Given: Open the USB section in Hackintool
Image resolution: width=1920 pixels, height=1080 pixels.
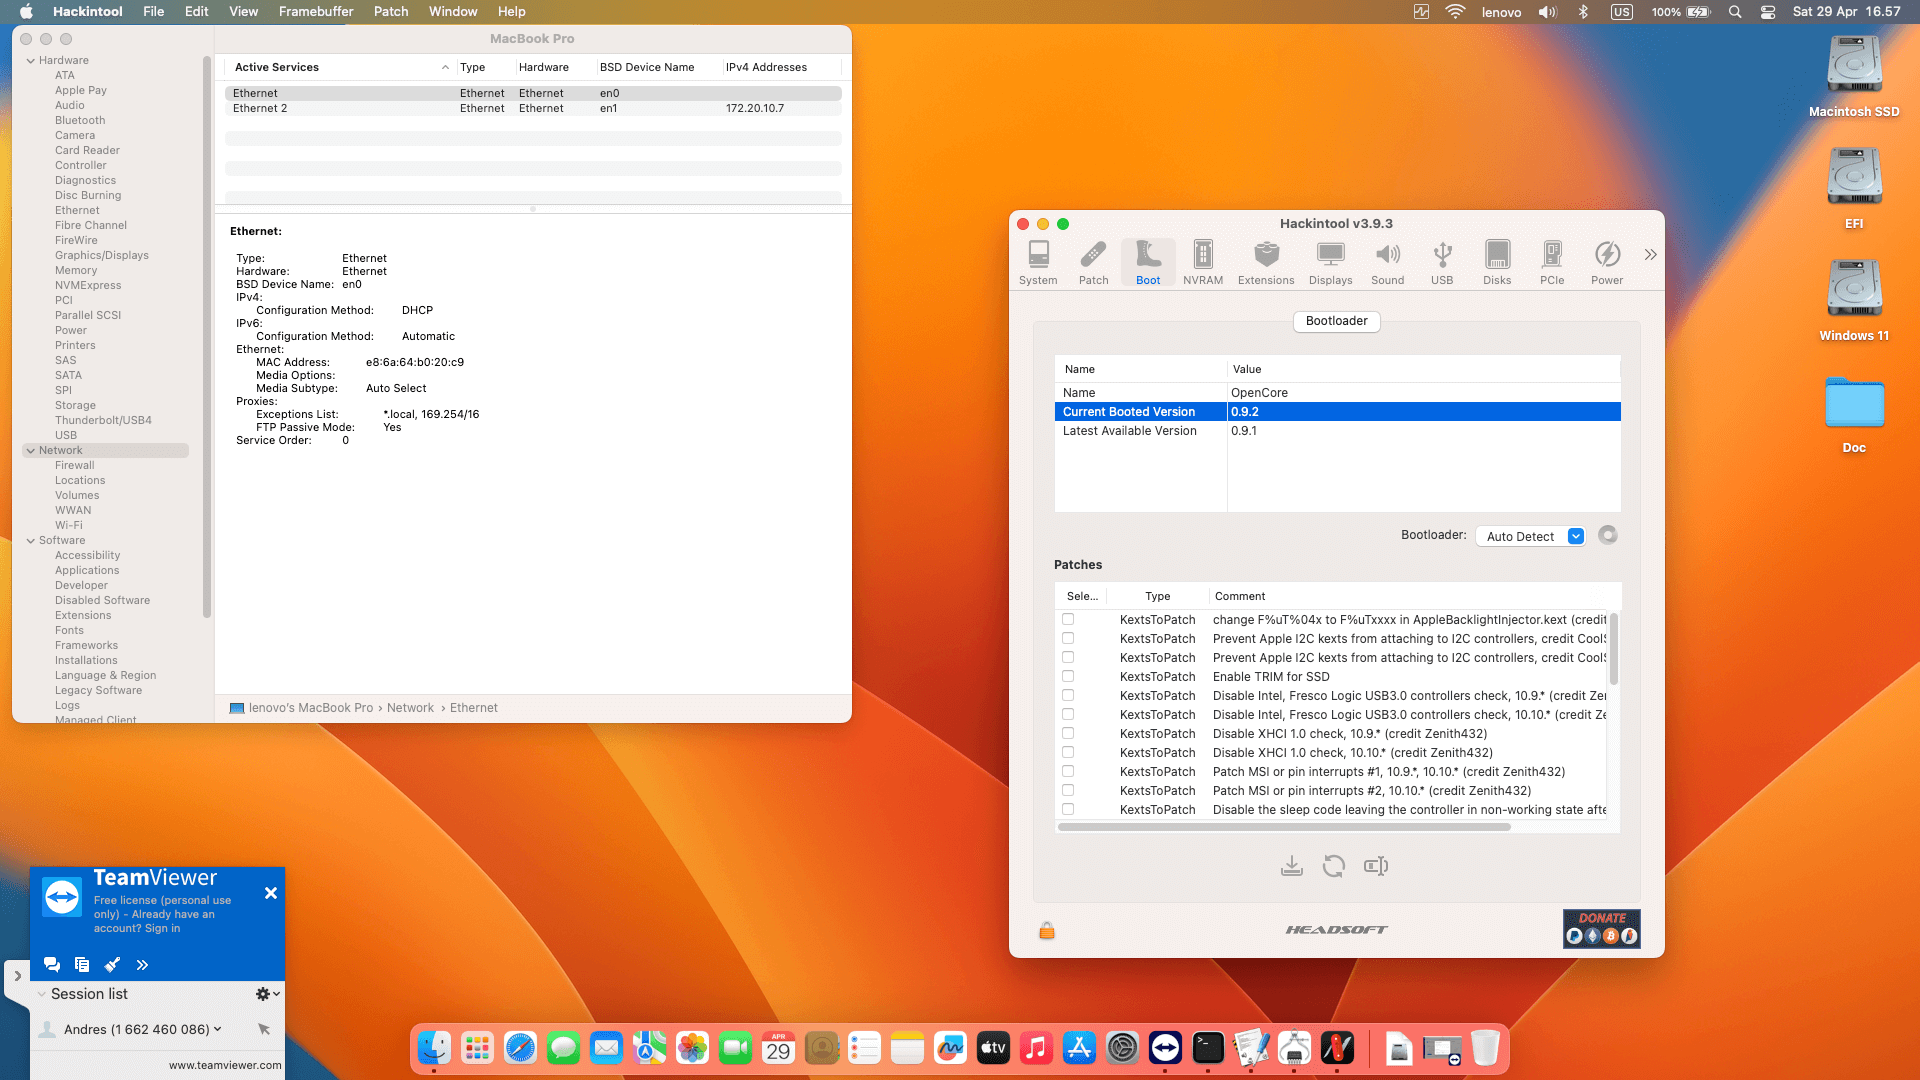Looking at the screenshot, I should point(1442,263).
